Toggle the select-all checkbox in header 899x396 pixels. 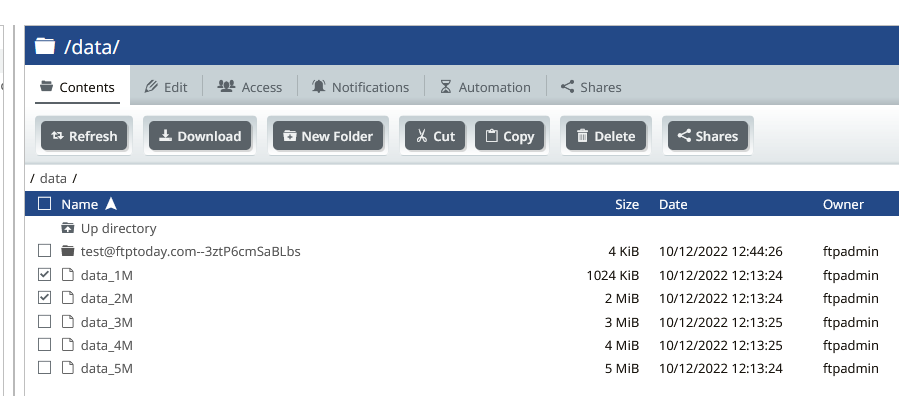(44, 203)
